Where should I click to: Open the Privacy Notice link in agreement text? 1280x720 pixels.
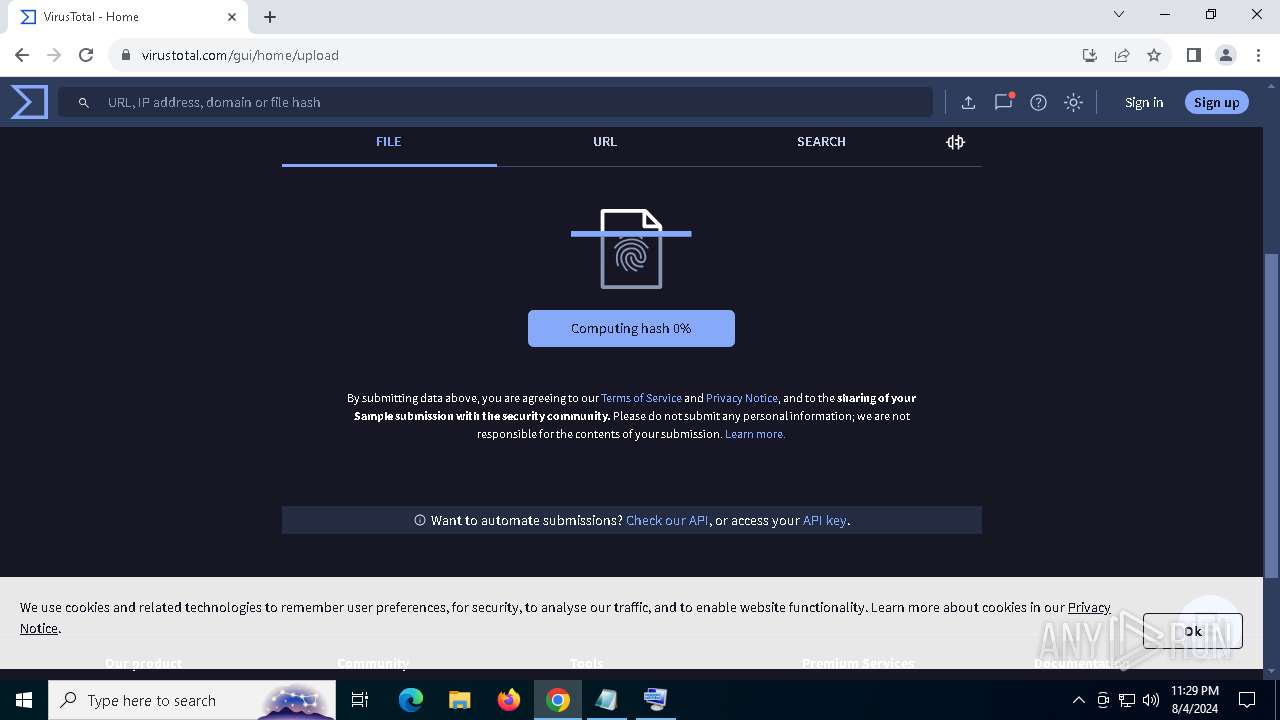point(742,398)
